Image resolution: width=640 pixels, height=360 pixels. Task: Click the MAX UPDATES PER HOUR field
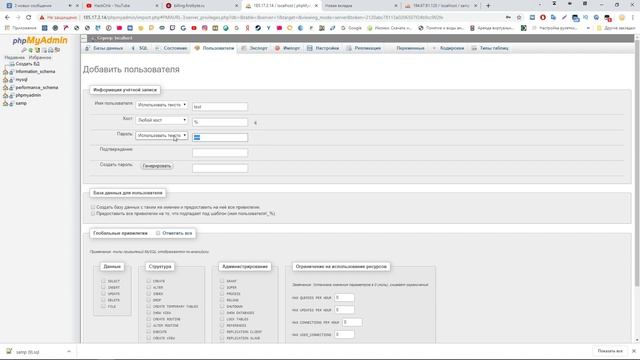[344, 310]
